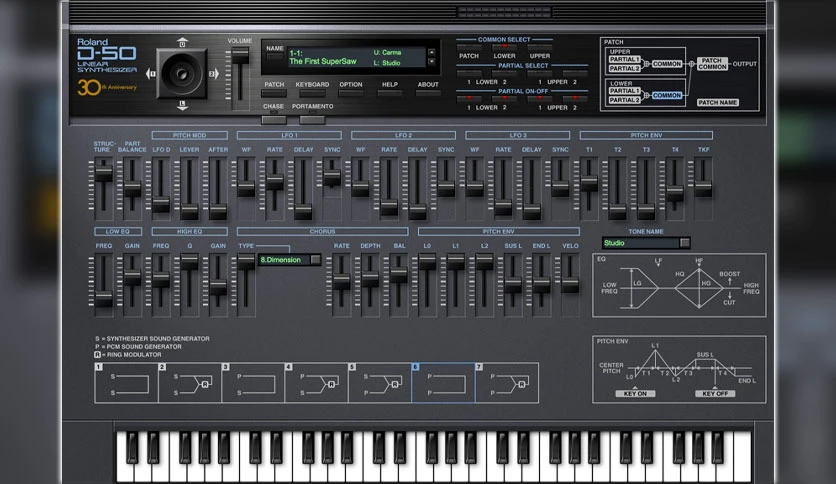The width and height of the screenshot is (836, 484).
Task: Click the Name button beside display
Action: coord(275,56)
